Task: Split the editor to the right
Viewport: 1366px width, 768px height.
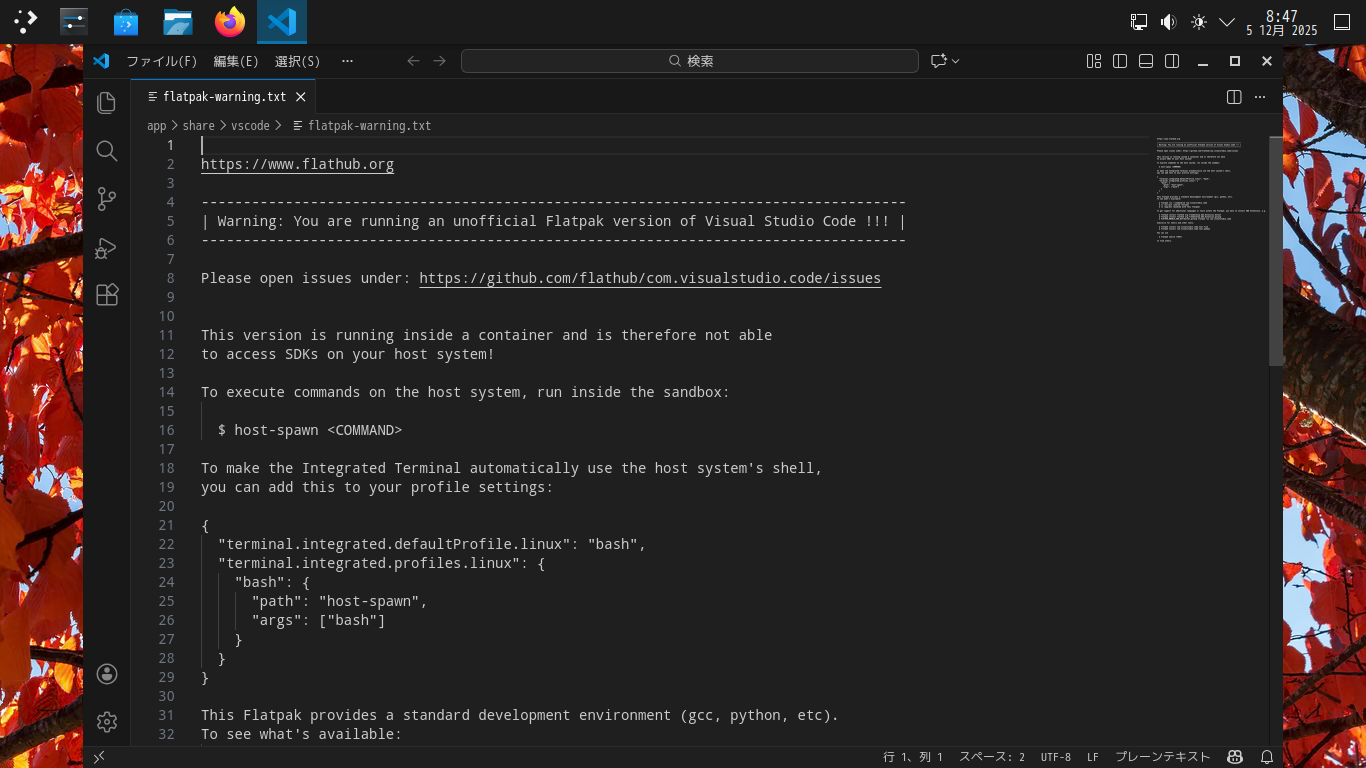Action: 1234,97
